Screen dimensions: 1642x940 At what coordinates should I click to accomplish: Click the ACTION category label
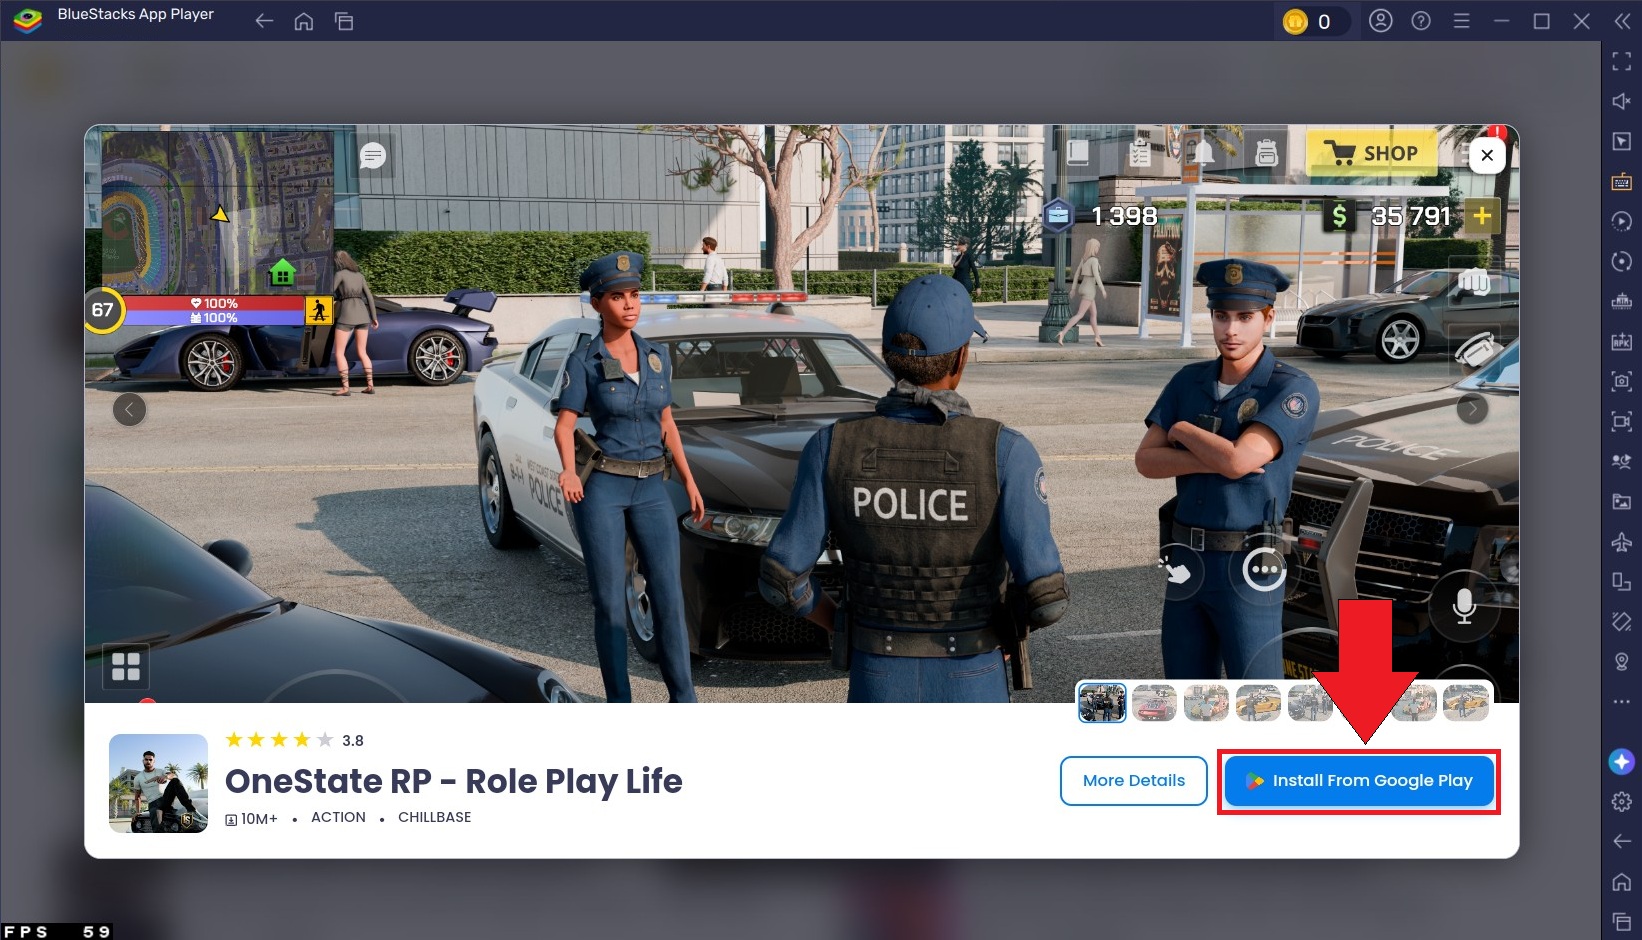(x=338, y=817)
